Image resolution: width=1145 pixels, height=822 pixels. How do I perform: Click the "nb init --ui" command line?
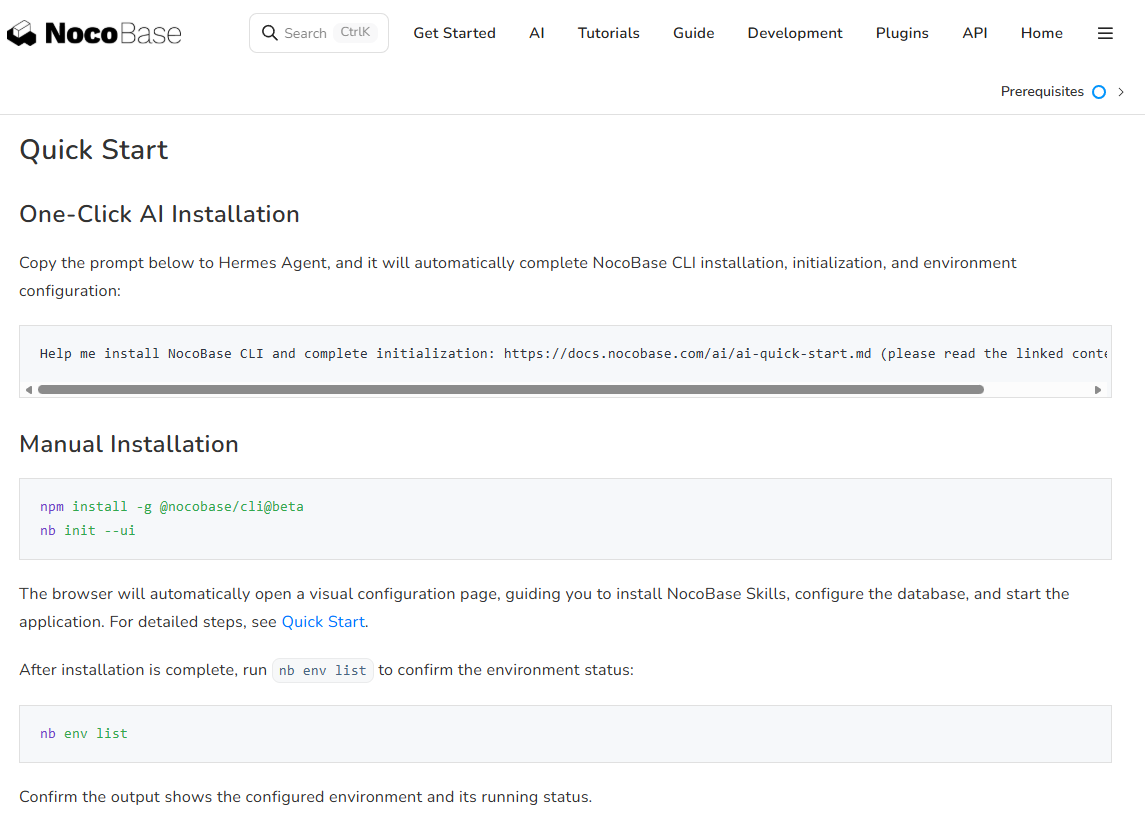point(88,531)
